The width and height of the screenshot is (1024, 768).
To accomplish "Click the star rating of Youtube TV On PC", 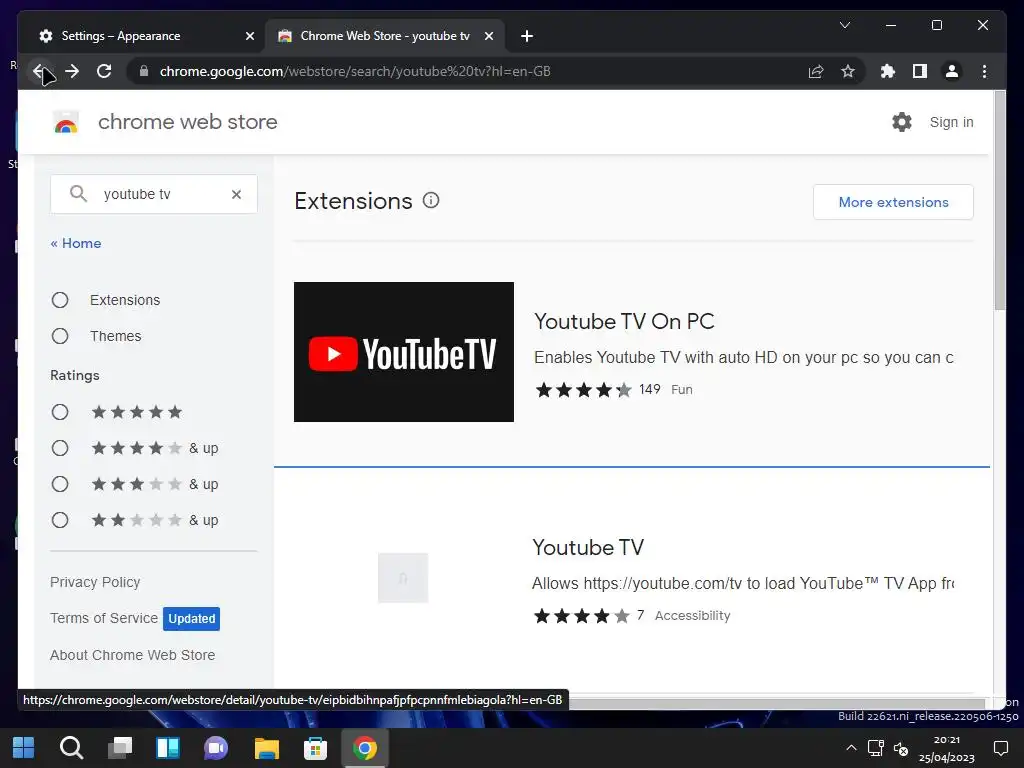I will (584, 390).
